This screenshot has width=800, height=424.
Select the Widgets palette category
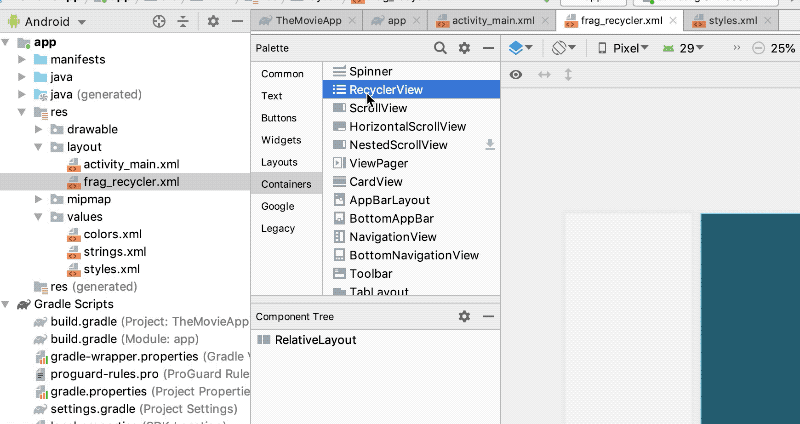[281, 140]
